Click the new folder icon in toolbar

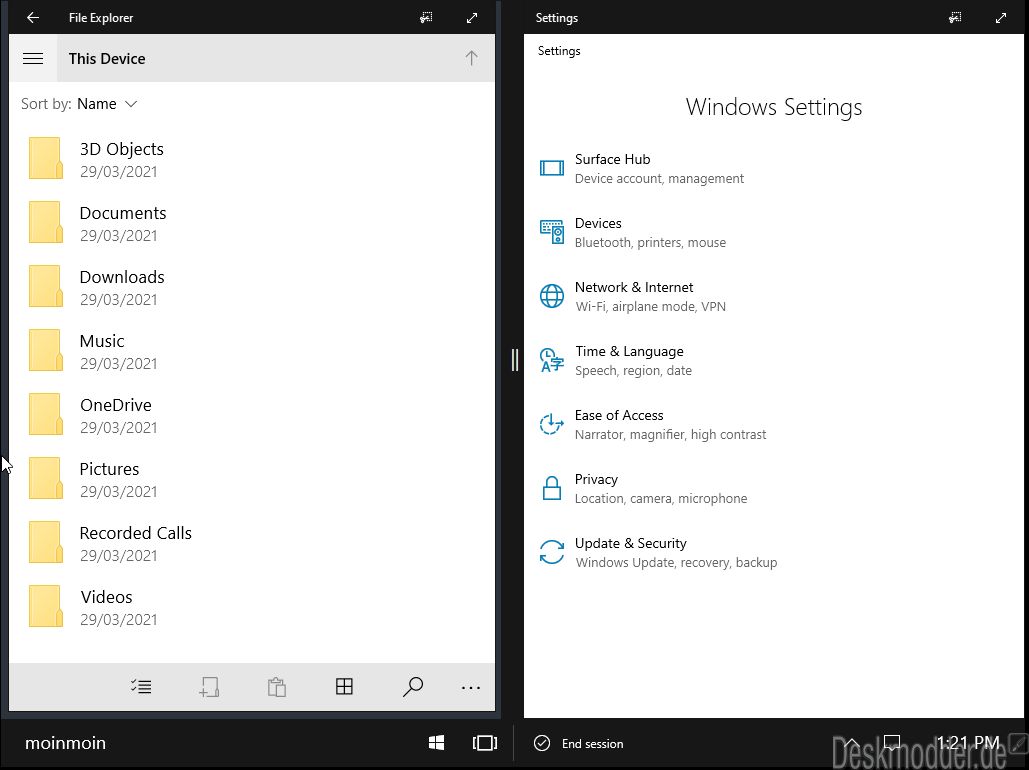209,687
